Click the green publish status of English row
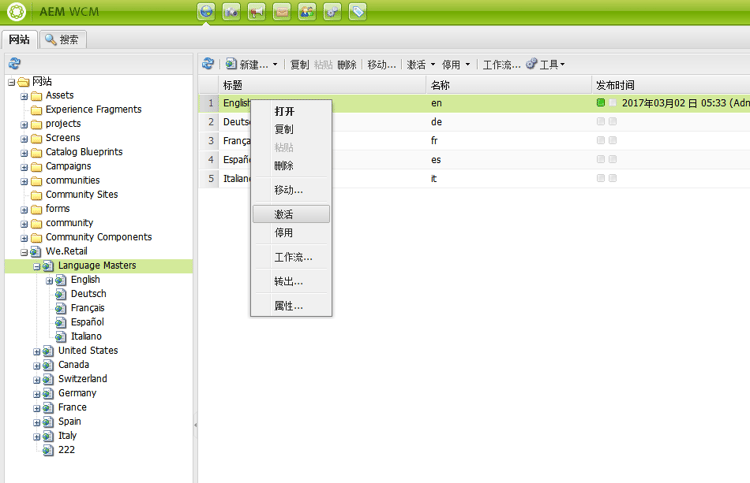This screenshot has height=483, width=750. [x=601, y=102]
